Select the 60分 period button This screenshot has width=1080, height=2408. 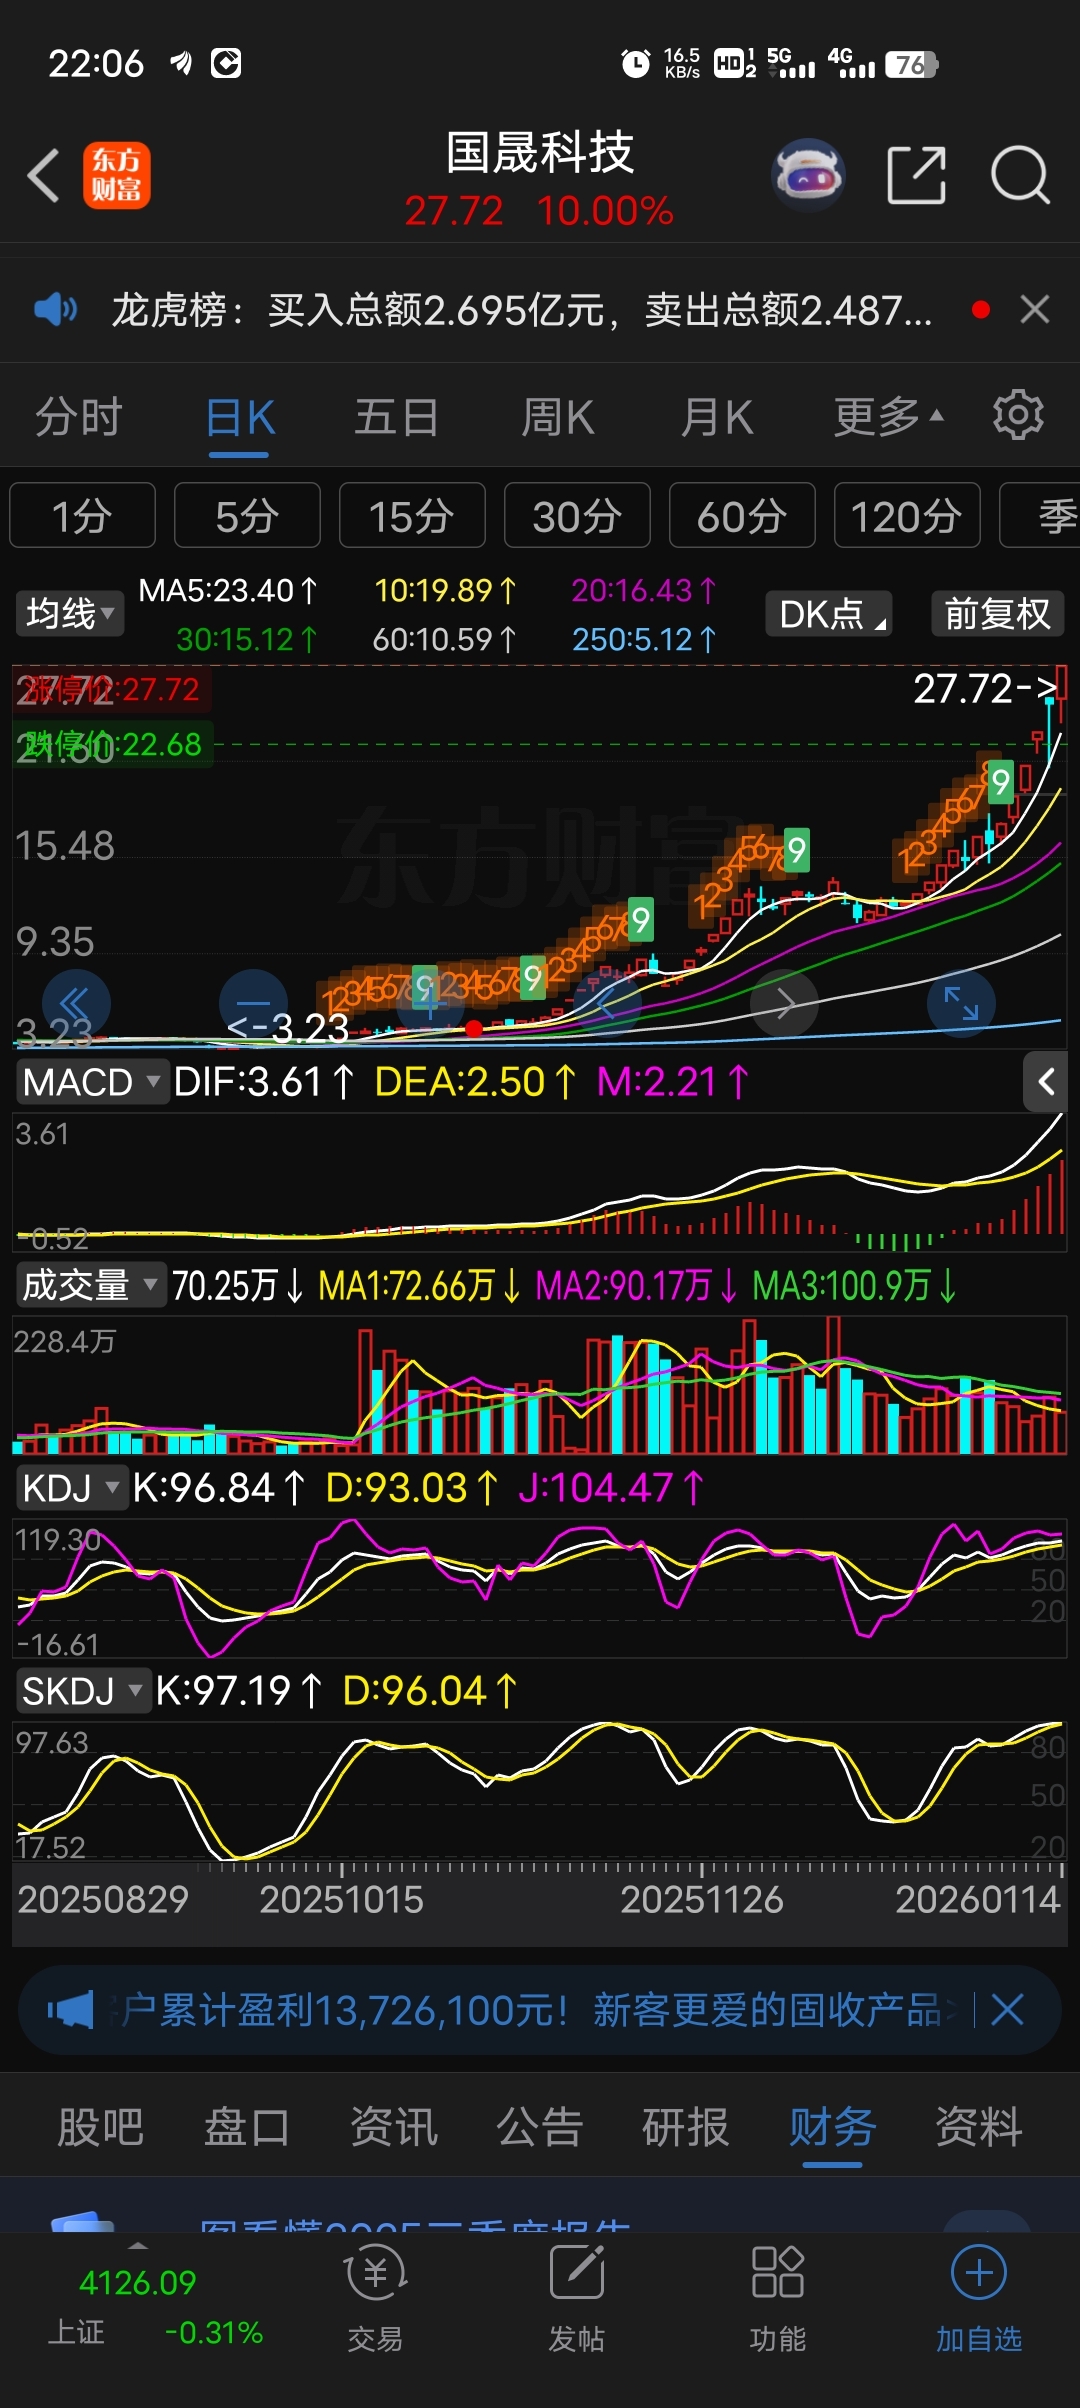(x=742, y=515)
